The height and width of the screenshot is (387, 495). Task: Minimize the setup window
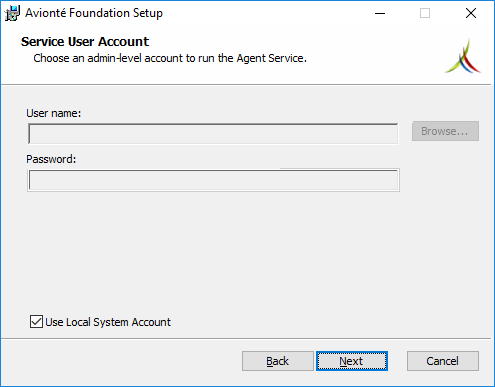click(x=380, y=13)
